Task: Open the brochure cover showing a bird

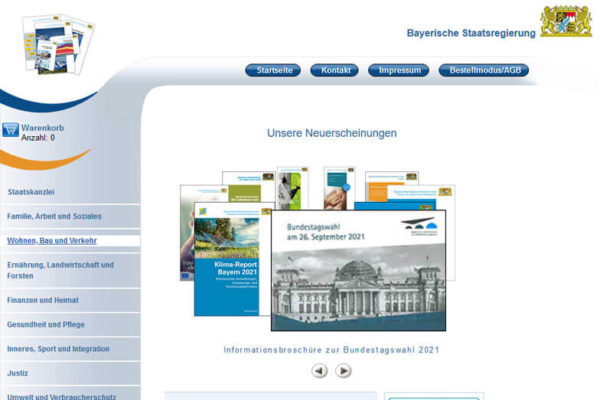Action: click(293, 188)
